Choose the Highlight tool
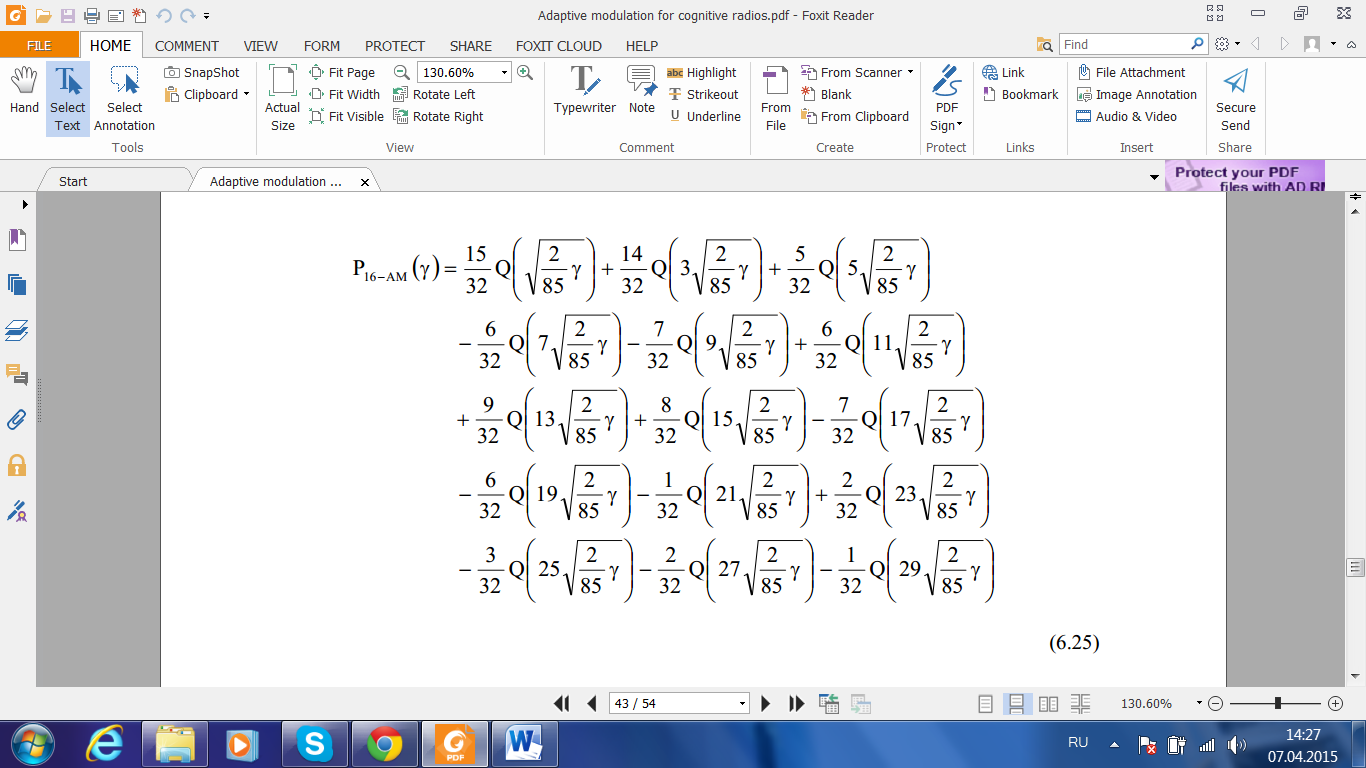This screenshot has height=768, width=1366. (x=701, y=72)
